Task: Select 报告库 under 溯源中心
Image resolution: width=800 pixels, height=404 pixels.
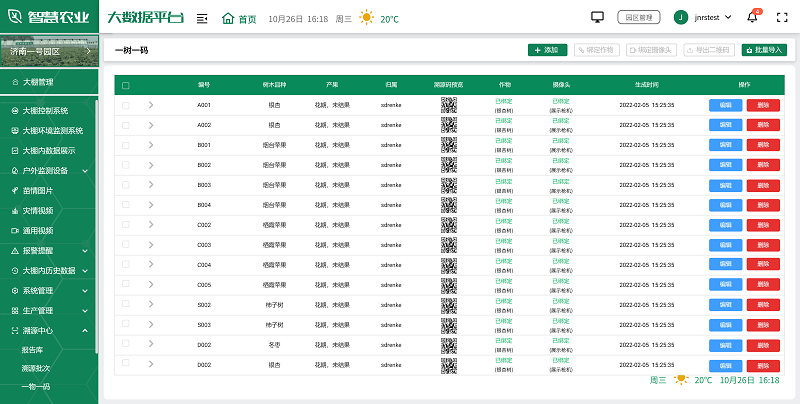Action: click(x=32, y=350)
